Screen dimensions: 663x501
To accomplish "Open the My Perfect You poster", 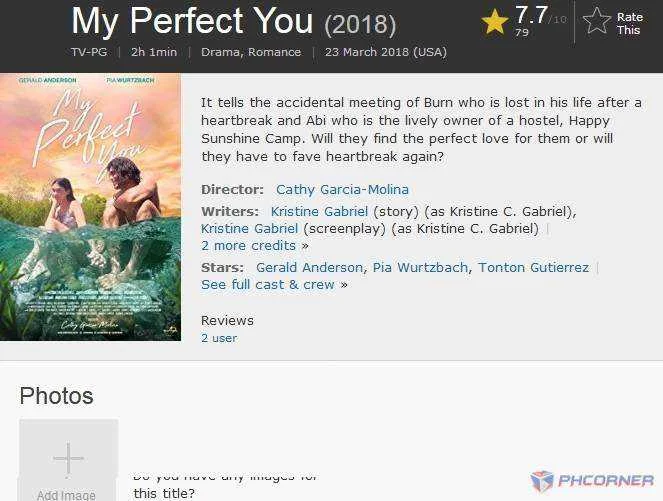I will pos(90,207).
